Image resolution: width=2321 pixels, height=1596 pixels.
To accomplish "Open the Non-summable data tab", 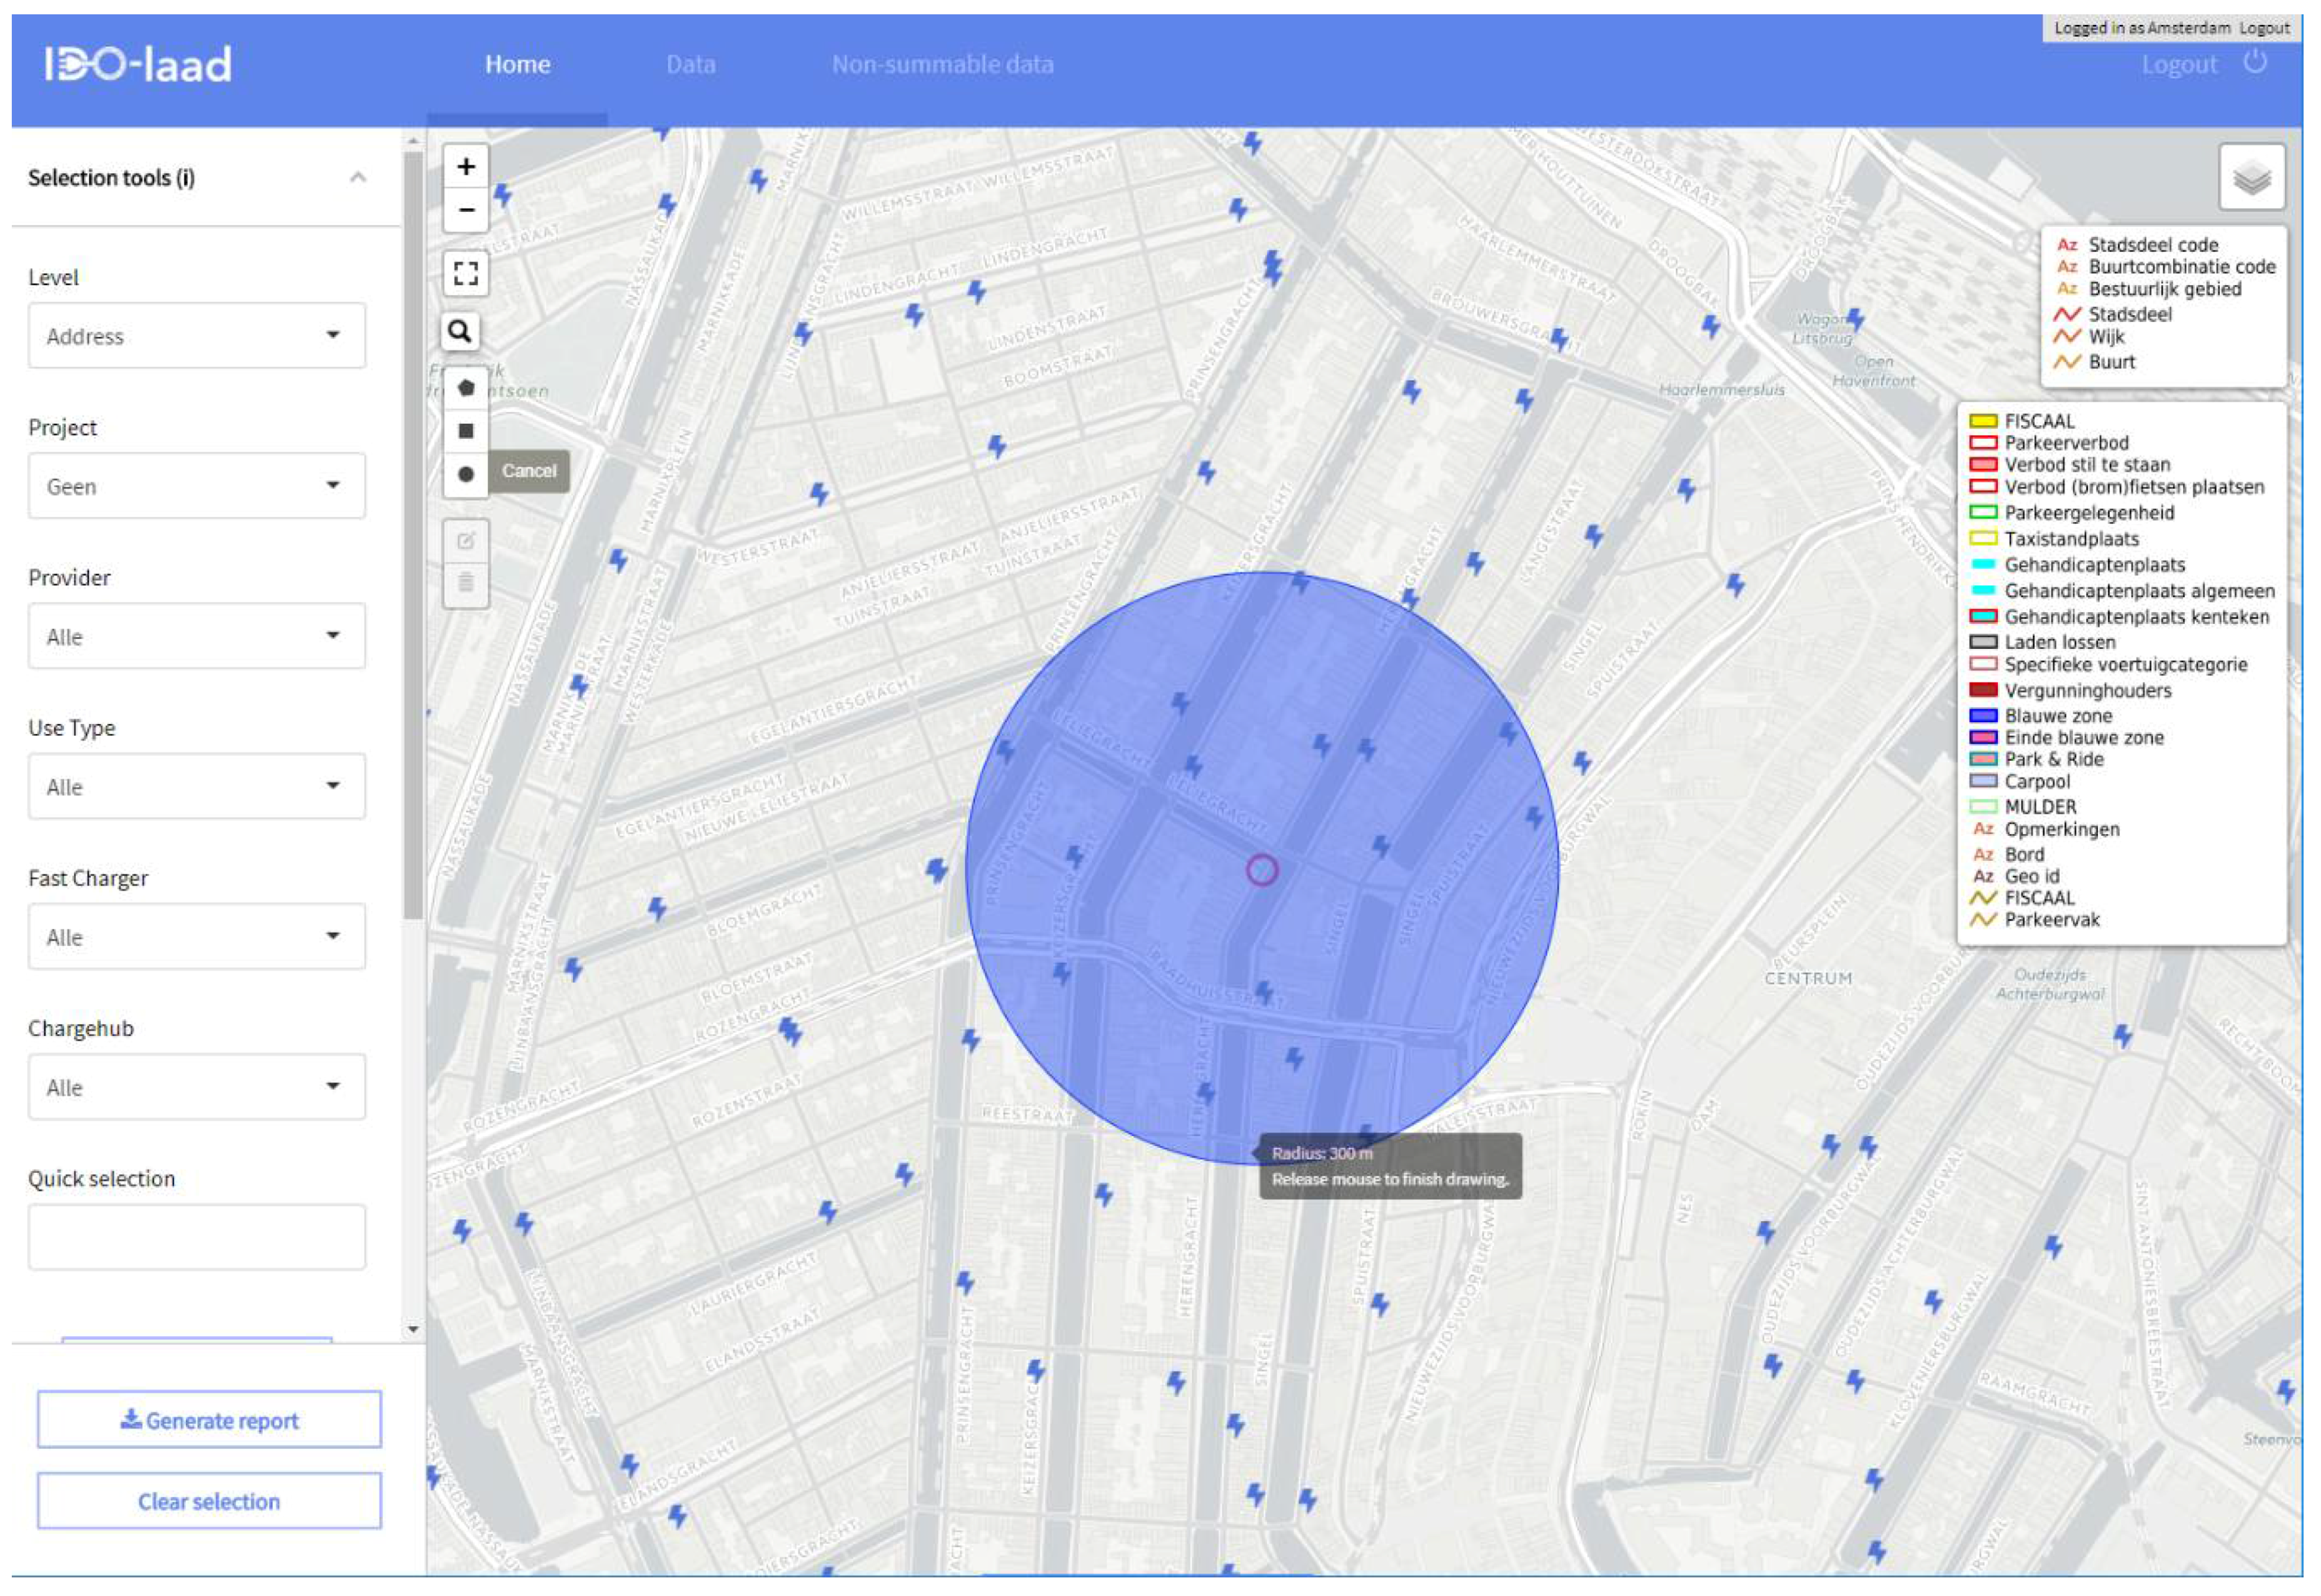I will click(x=942, y=65).
